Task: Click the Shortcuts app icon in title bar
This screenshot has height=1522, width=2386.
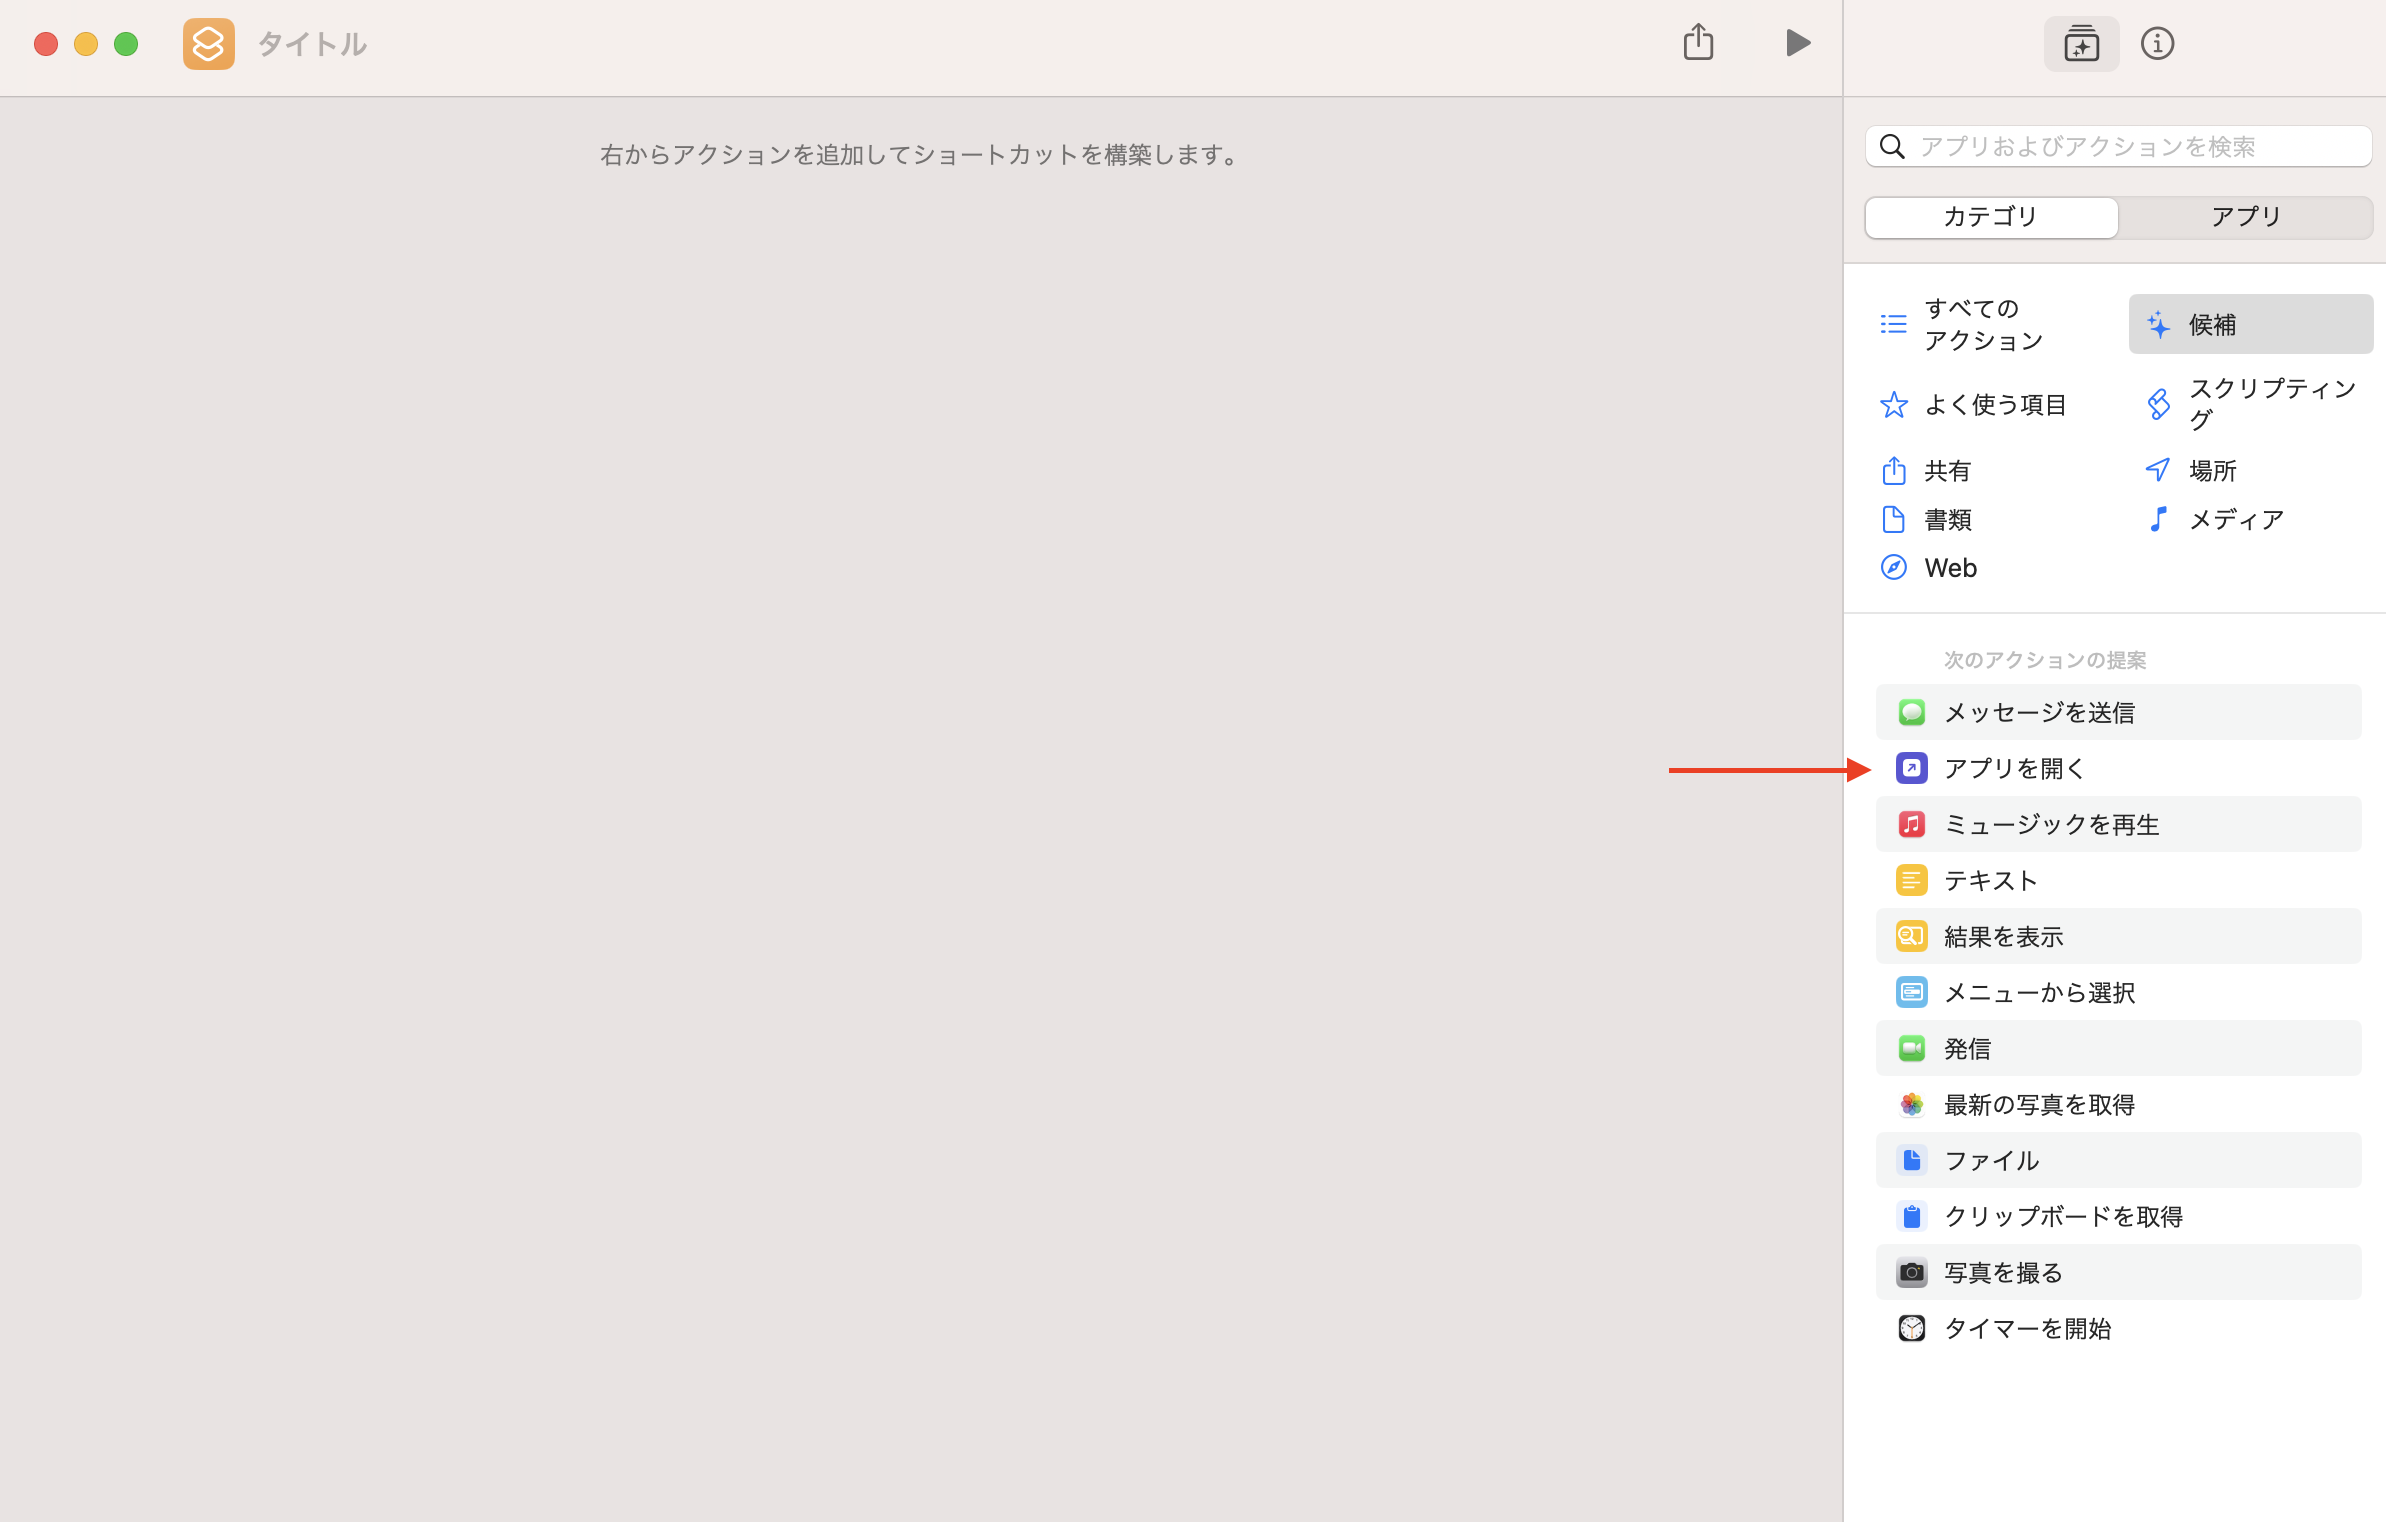Action: [x=208, y=44]
